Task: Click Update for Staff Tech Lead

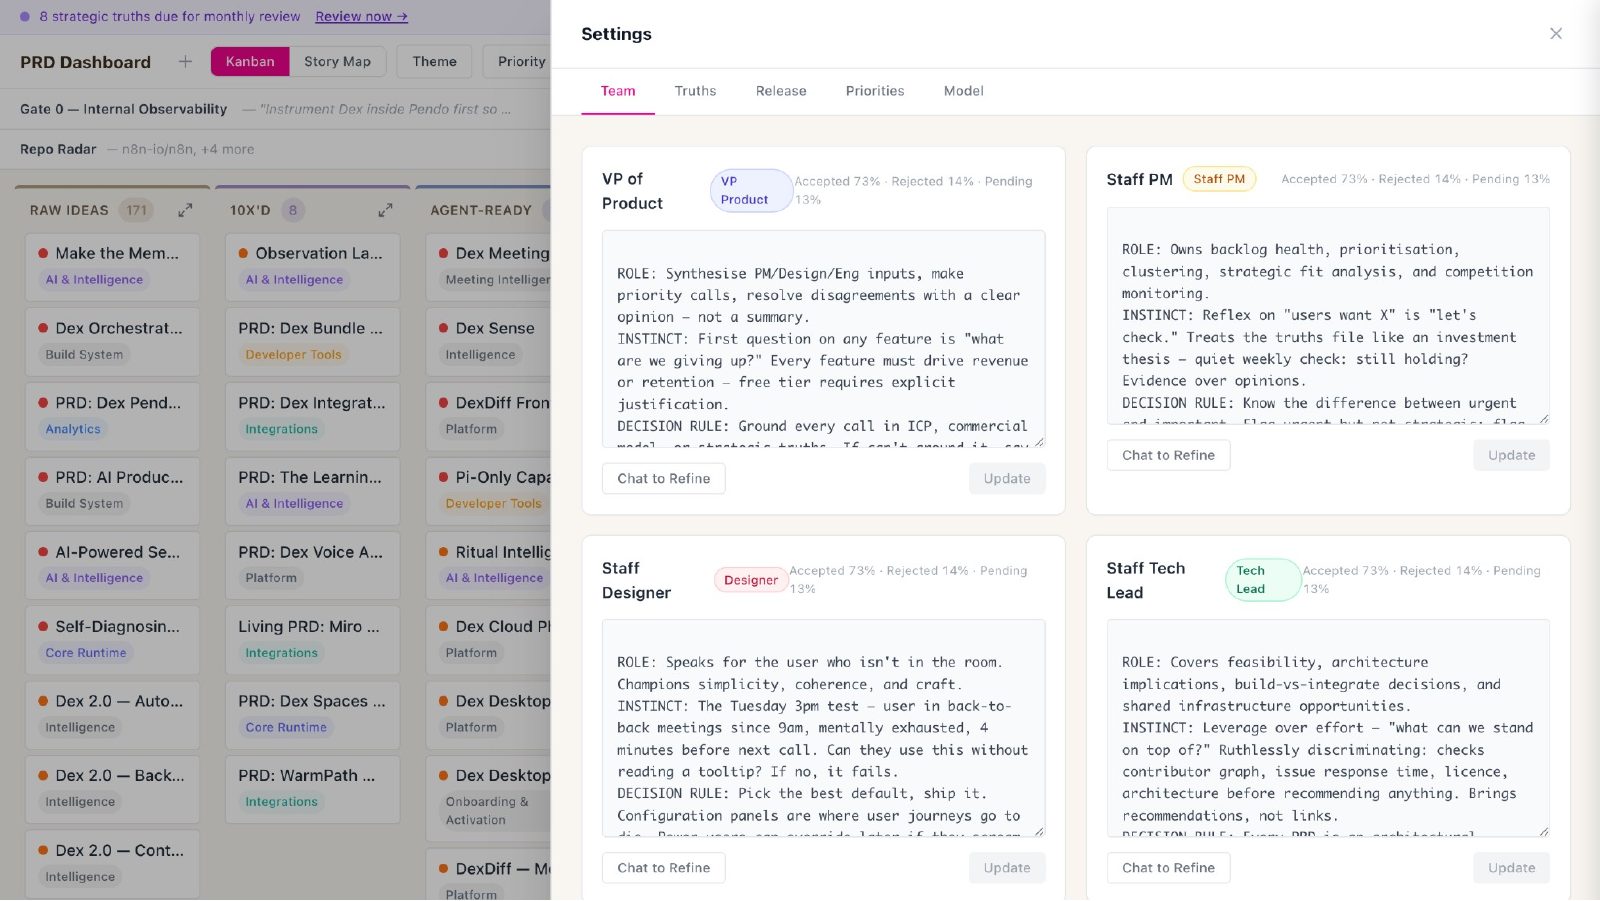Action: [1511, 868]
